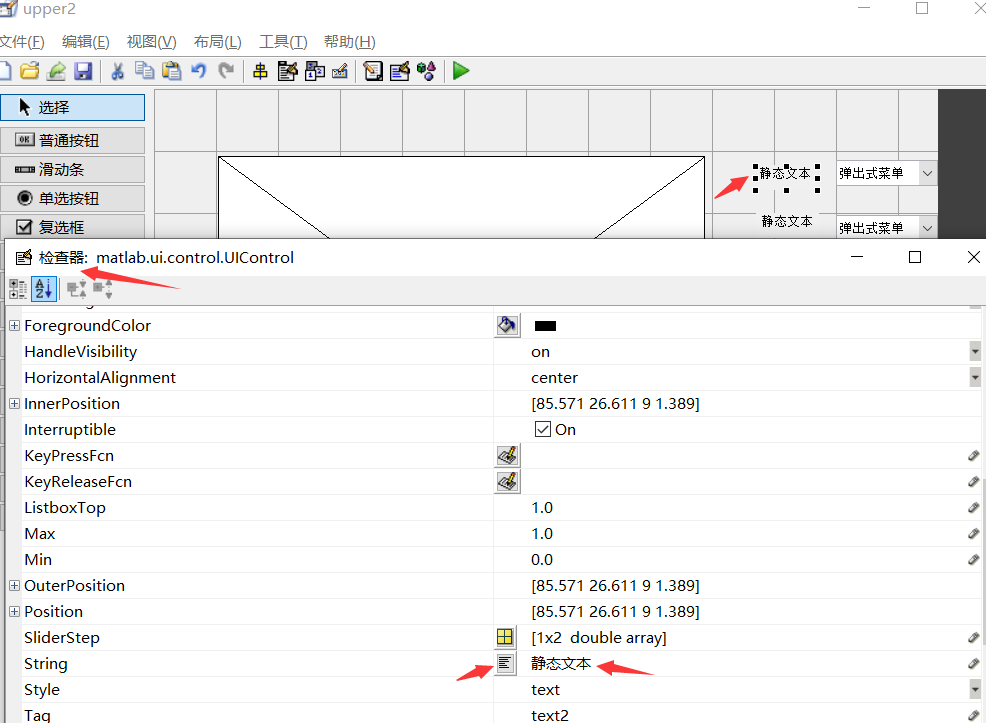Collapse all categories in inspector toolbar
986x723 pixels.
pyautogui.click(x=102, y=289)
